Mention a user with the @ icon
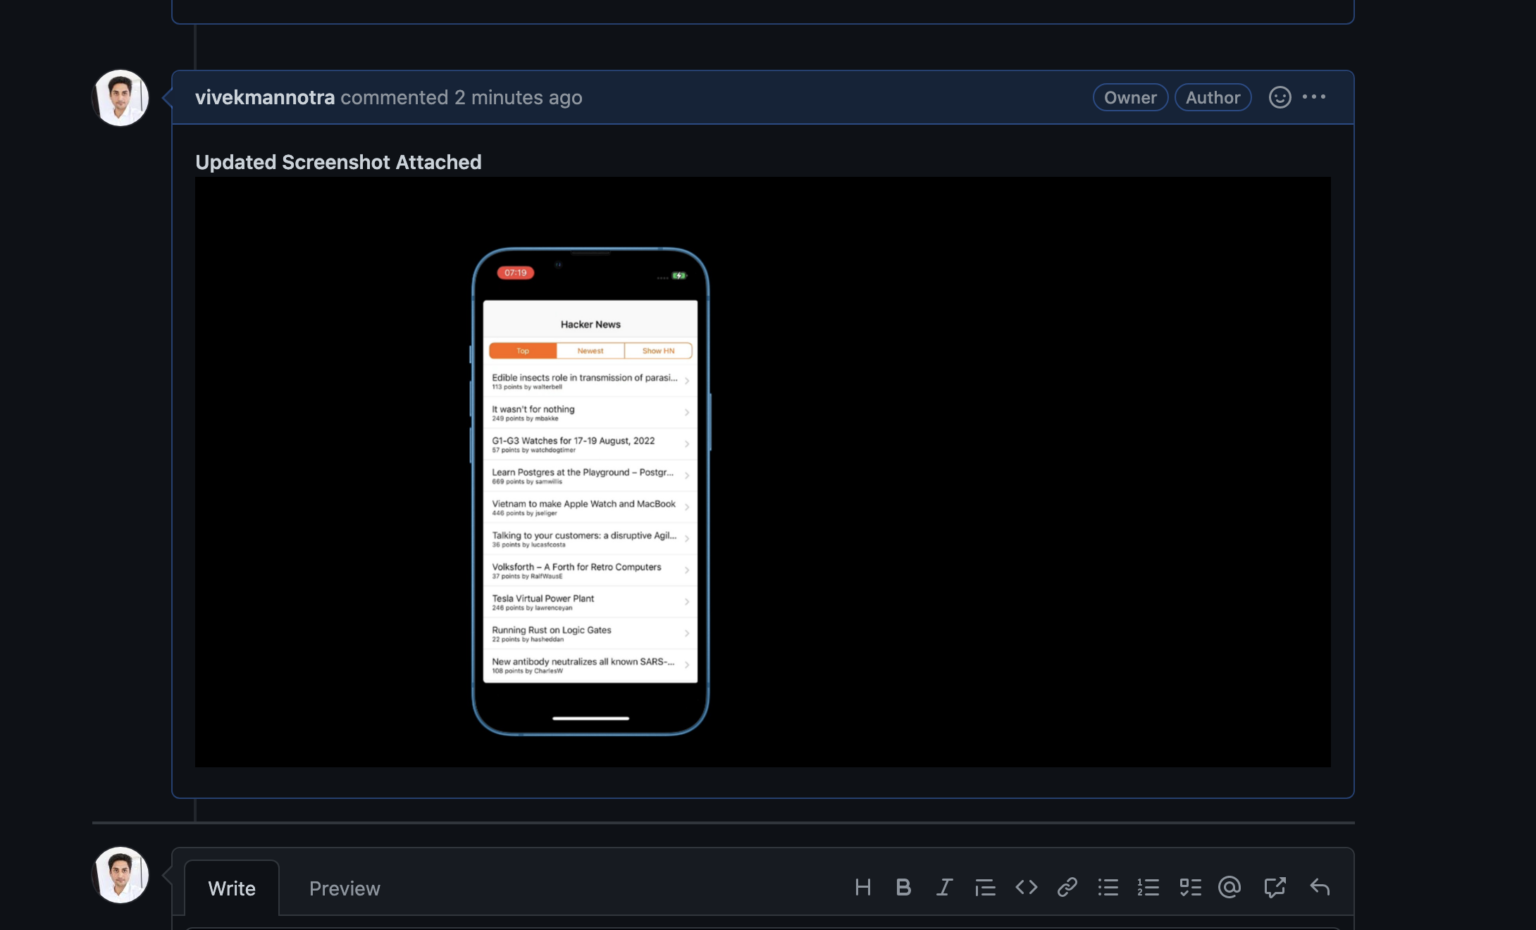This screenshot has height=930, width=1536. [x=1229, y=887]
